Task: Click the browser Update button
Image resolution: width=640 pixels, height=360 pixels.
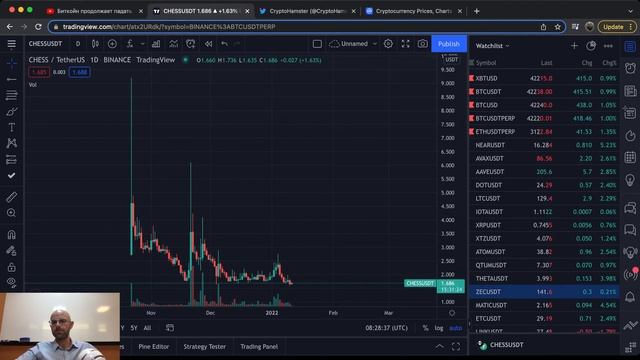Action: pyautogui.click(x=617, y=27)
